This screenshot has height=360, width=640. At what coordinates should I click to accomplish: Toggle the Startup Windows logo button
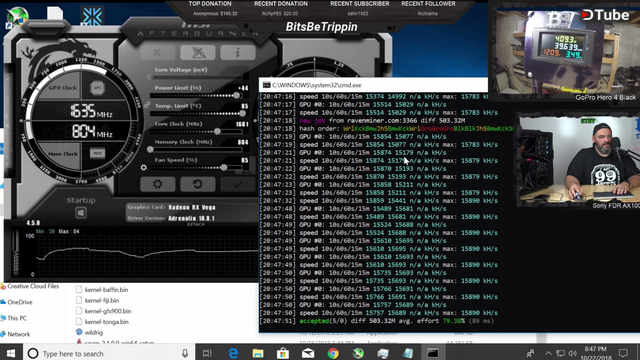click(81, 213)
